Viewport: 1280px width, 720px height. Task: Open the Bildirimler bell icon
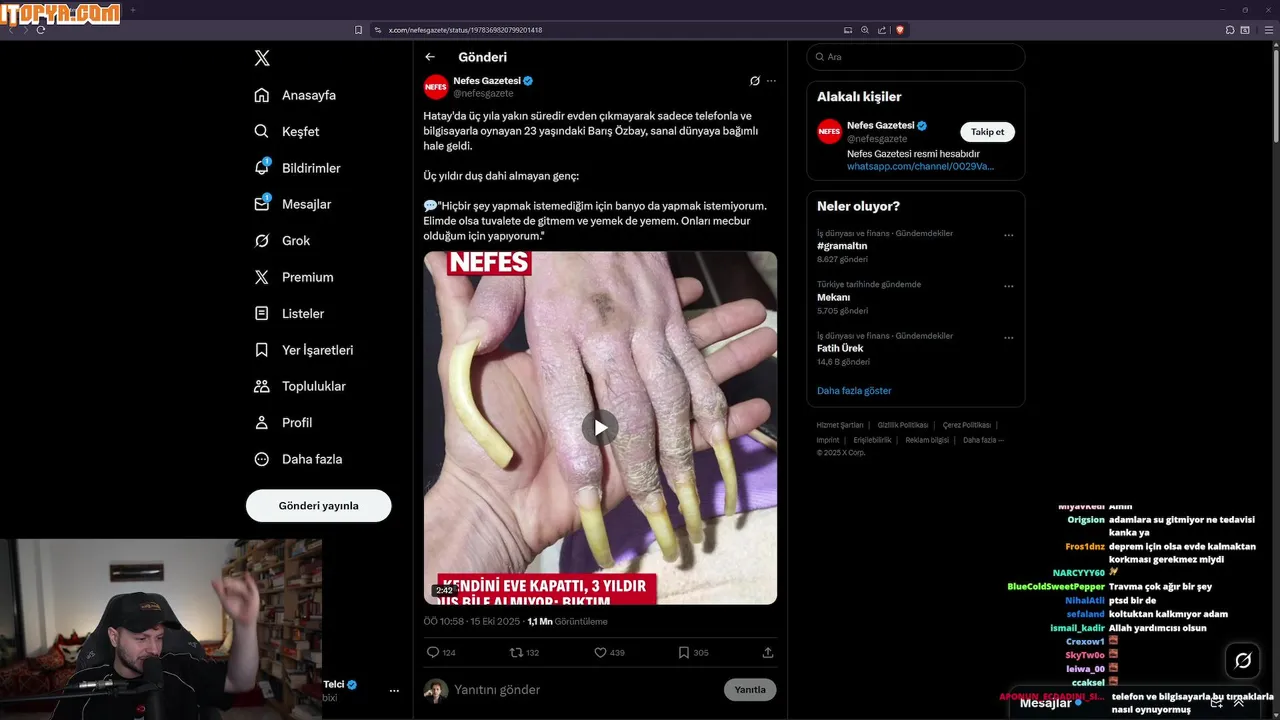click(262, 167)
